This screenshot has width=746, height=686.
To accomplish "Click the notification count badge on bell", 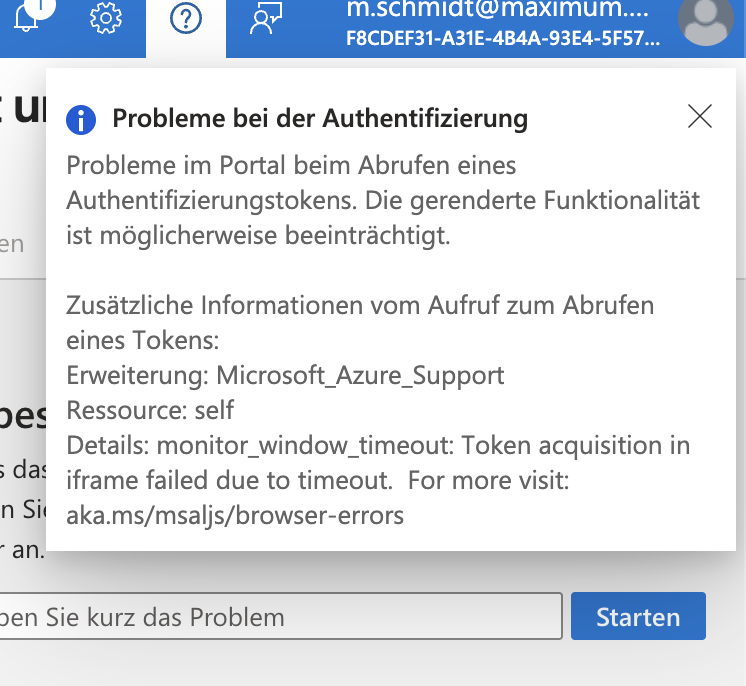I will pos(40,7).
